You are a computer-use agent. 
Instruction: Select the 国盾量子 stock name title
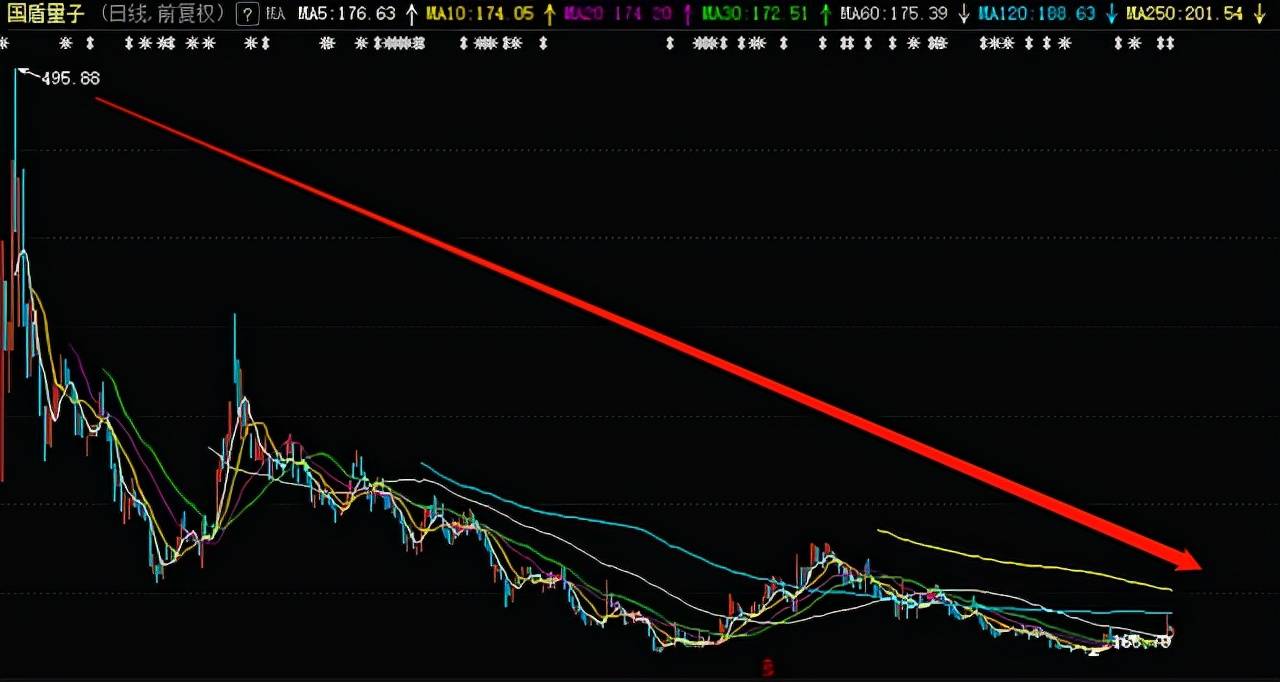click(x=46, y=15)
